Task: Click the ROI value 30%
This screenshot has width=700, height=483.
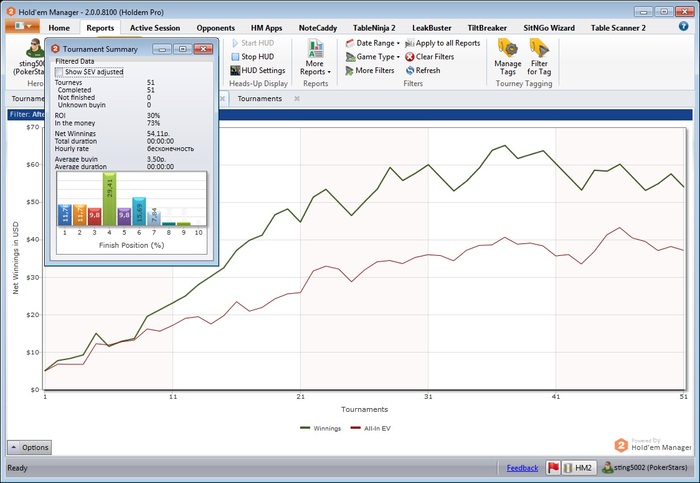Action: pos(153,115)
